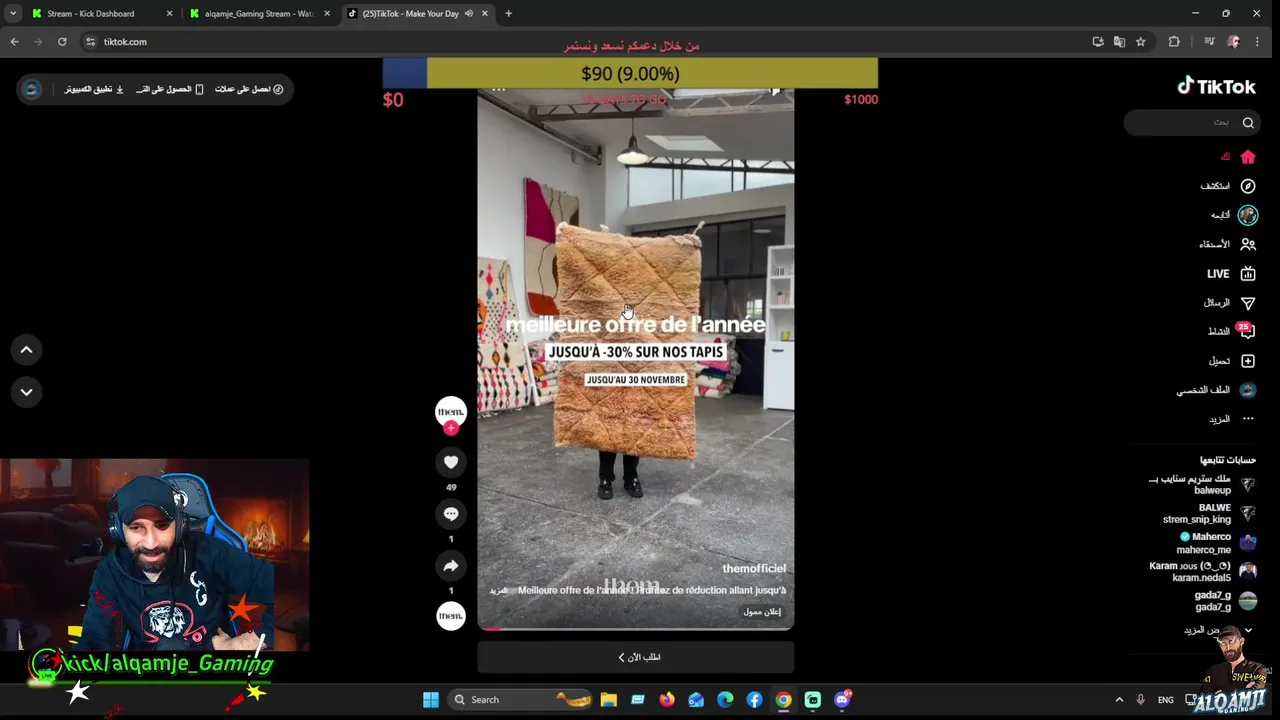Open site information icon beside tiktok.com
Image resolution: width=1280 pixels, height=720 pixels.
coord(90,42)
